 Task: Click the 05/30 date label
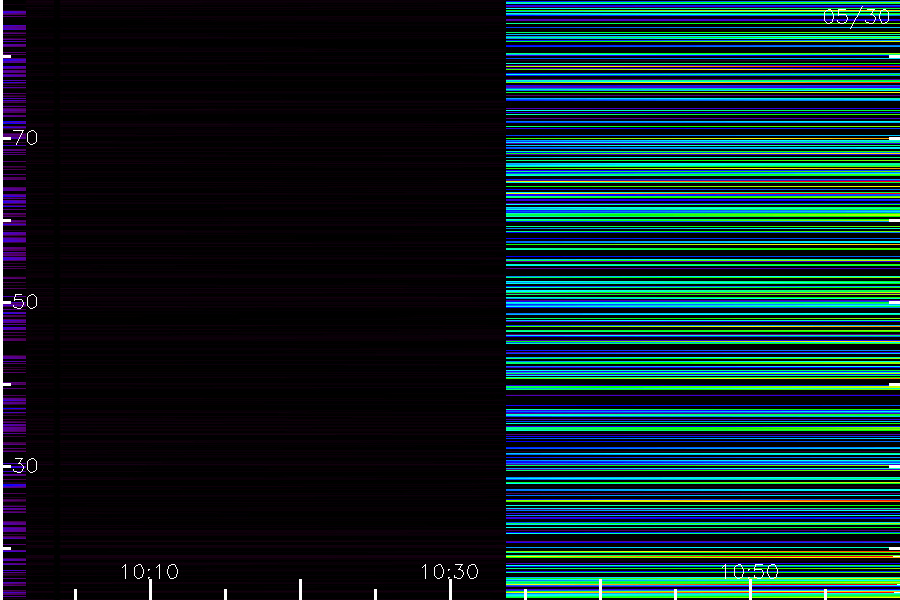(x=856, y=17)
